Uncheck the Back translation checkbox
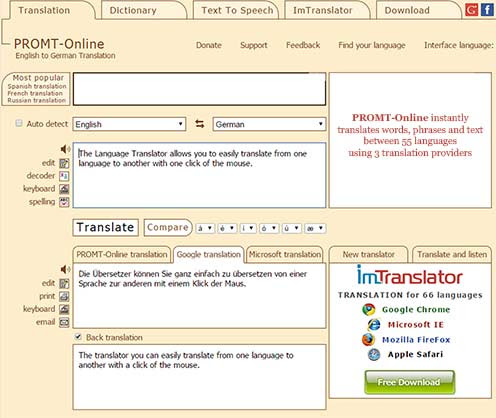 click(x=78, y=337)
